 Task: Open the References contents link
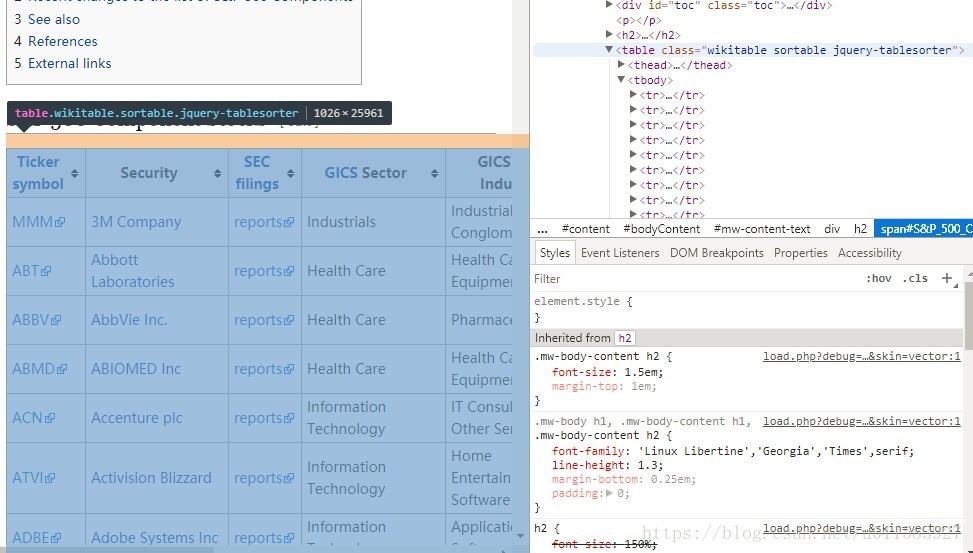pyautogui.click(x=63, y=42)
